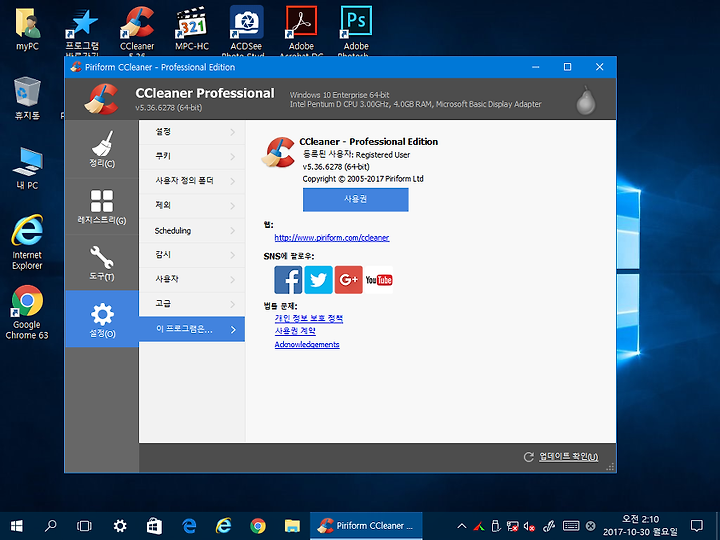This screenshot has width=720, height=540.
Task: Open the touch keyboard tray icon
Action: (571, 526)
